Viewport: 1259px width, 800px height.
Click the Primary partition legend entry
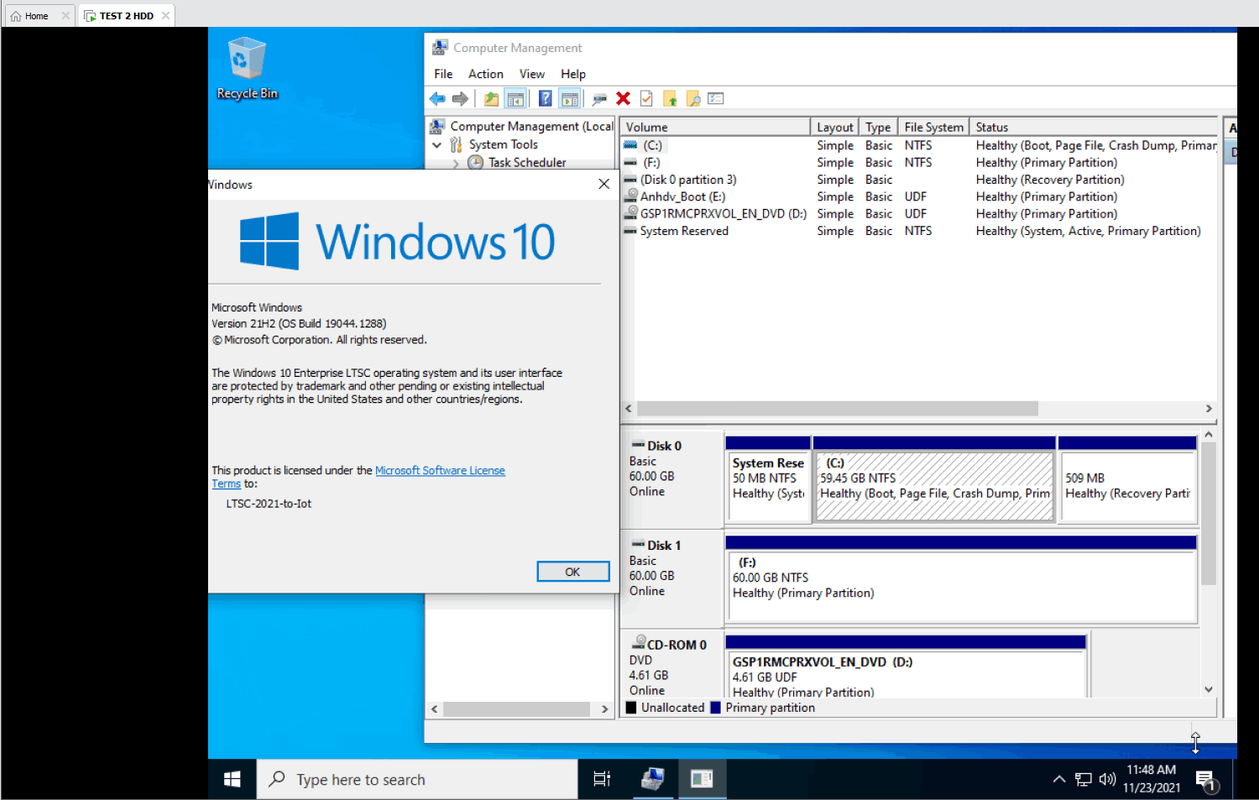click(x=762, y=708)
